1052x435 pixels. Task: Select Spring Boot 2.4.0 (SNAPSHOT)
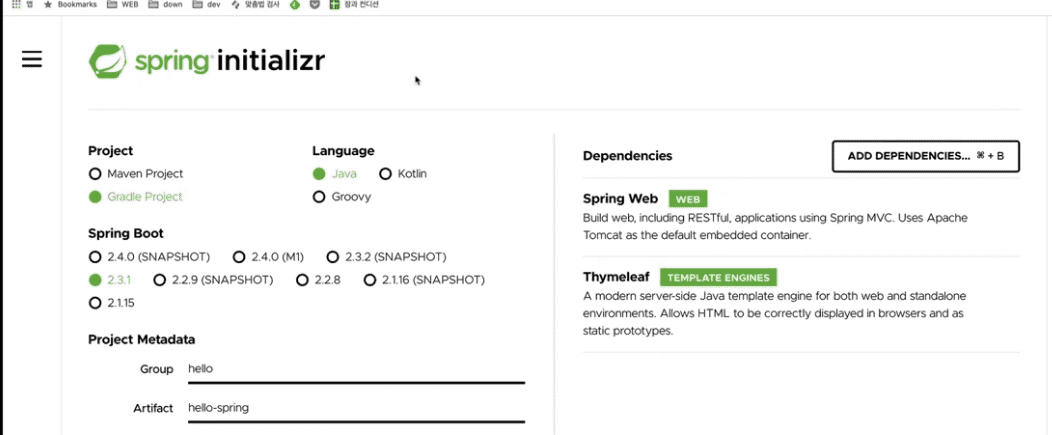150,257
